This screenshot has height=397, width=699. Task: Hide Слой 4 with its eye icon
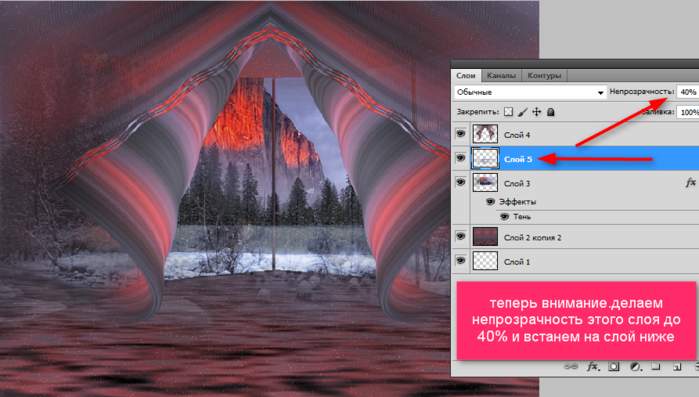point(461,134)
